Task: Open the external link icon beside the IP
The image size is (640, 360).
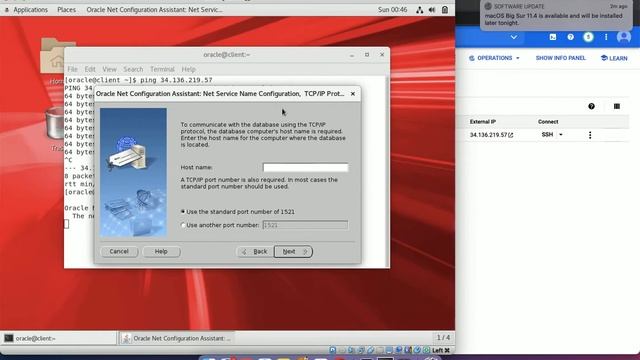Action: click(x=511, y=135)
